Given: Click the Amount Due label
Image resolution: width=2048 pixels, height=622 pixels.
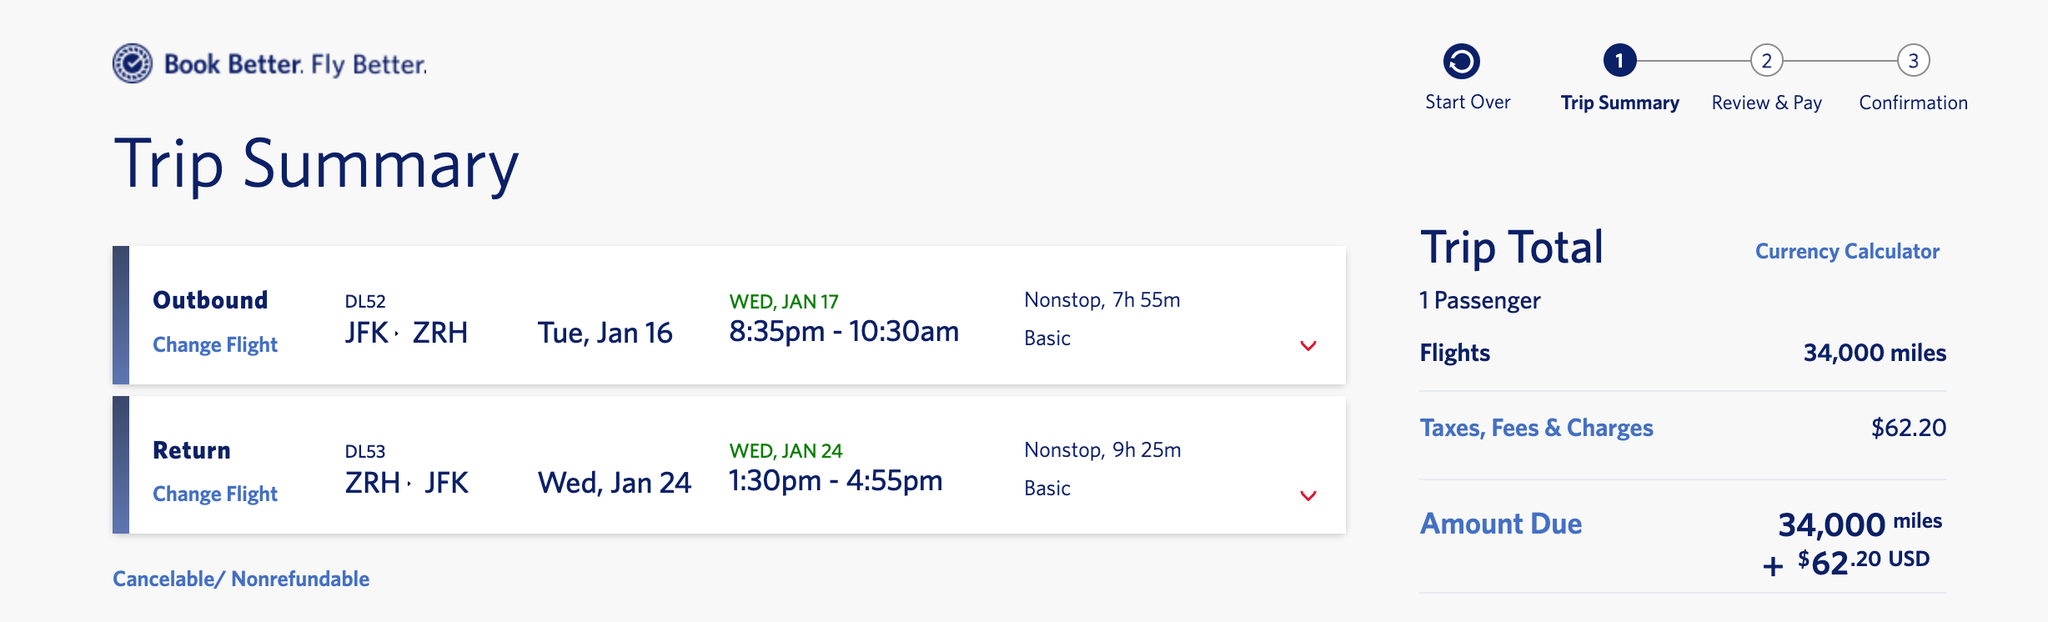Looking at the screenshot, I should pos(1500,523).
